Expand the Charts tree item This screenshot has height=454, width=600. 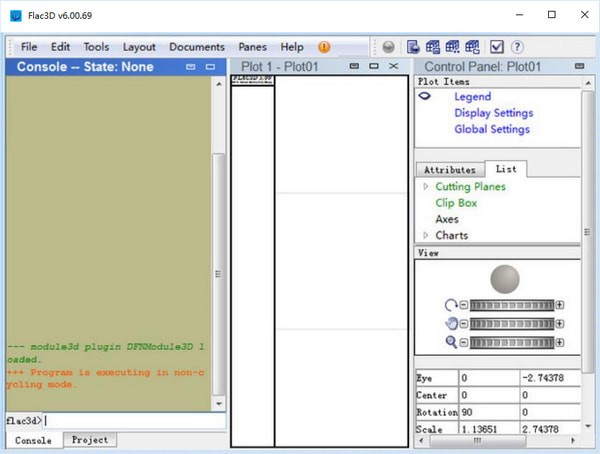(x=426, y=236)
